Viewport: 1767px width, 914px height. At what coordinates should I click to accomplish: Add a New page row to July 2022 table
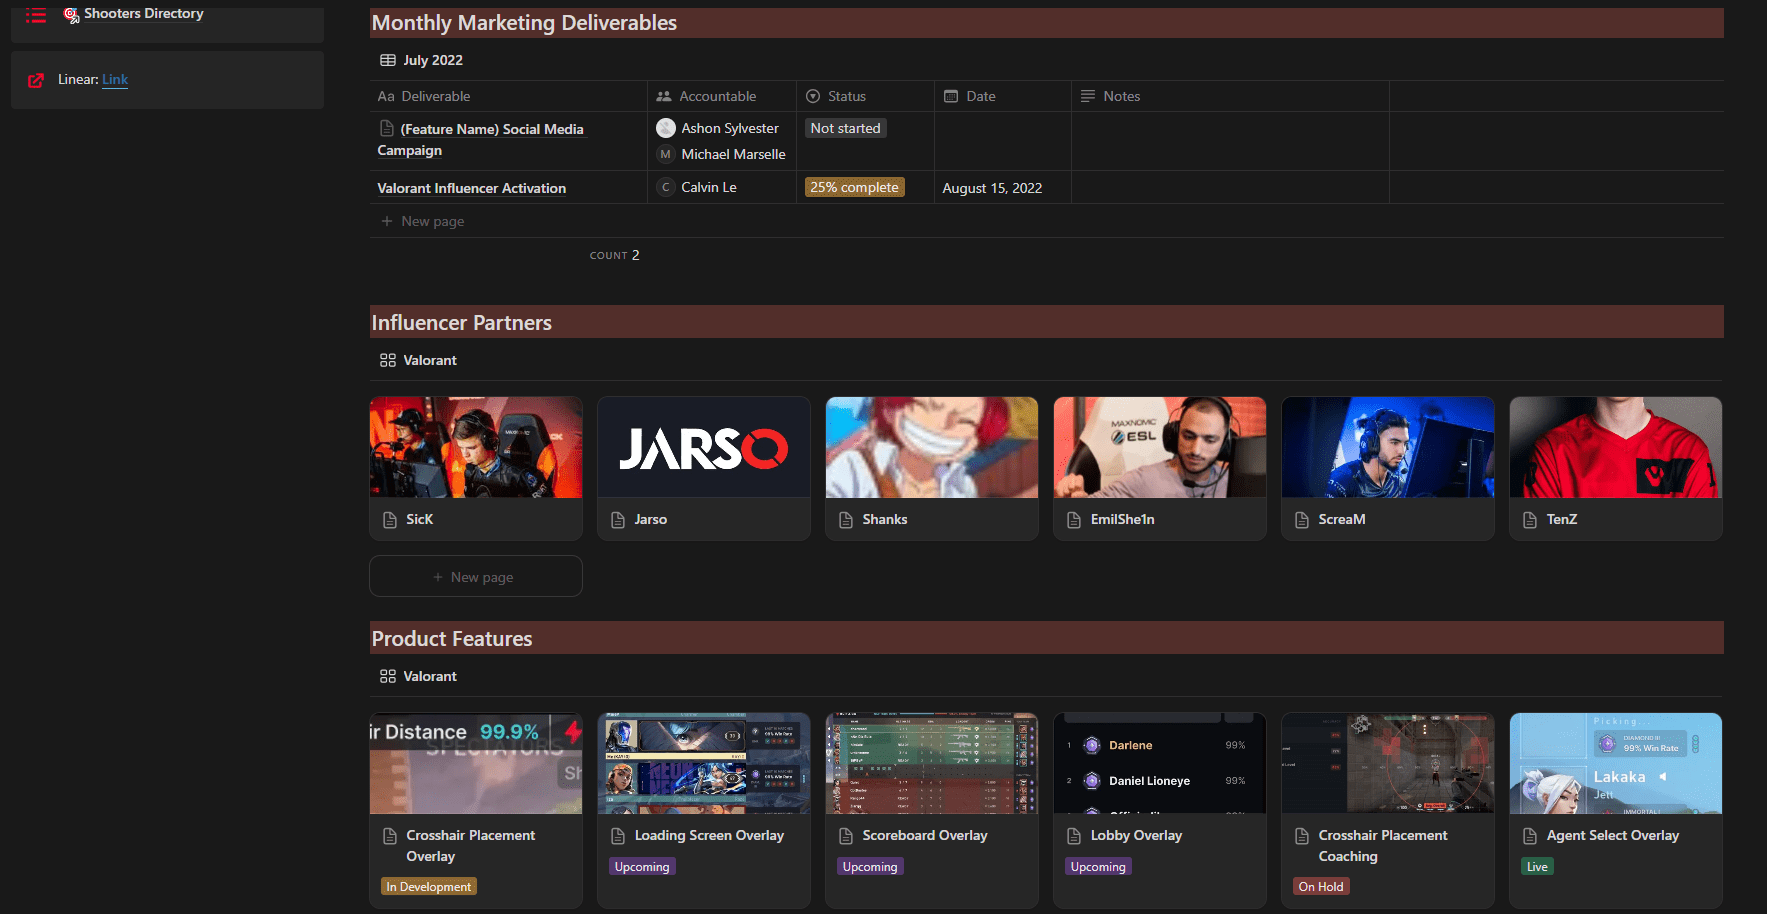pos(423,221)
